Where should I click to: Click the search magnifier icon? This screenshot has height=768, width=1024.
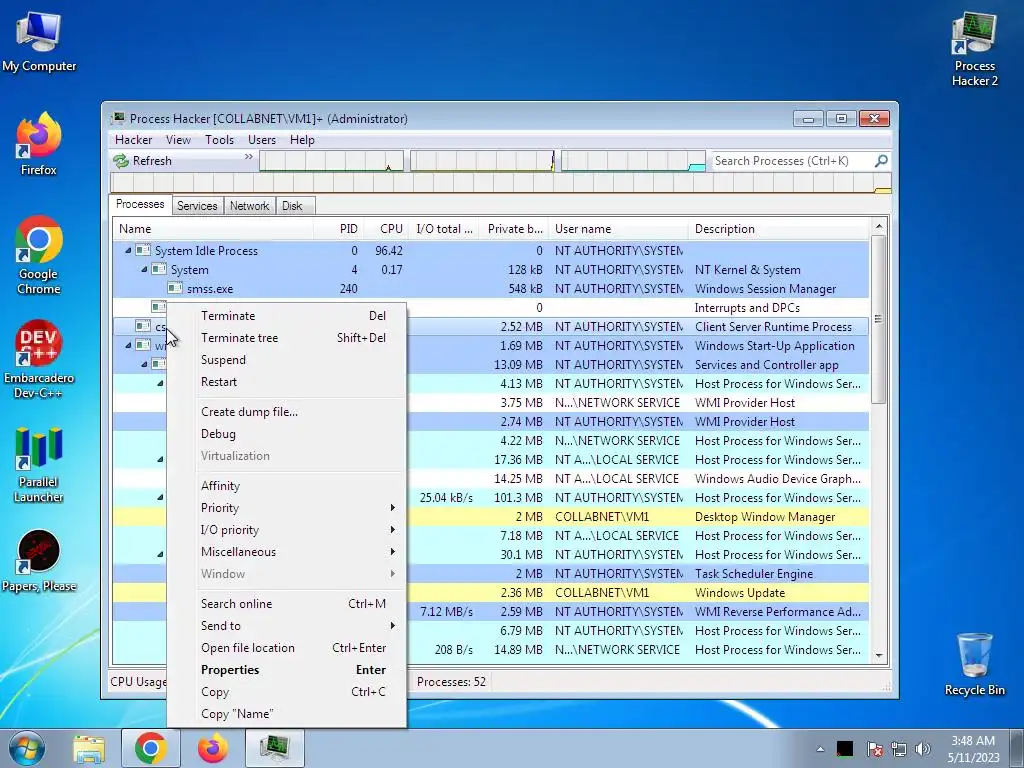point(881,161)
